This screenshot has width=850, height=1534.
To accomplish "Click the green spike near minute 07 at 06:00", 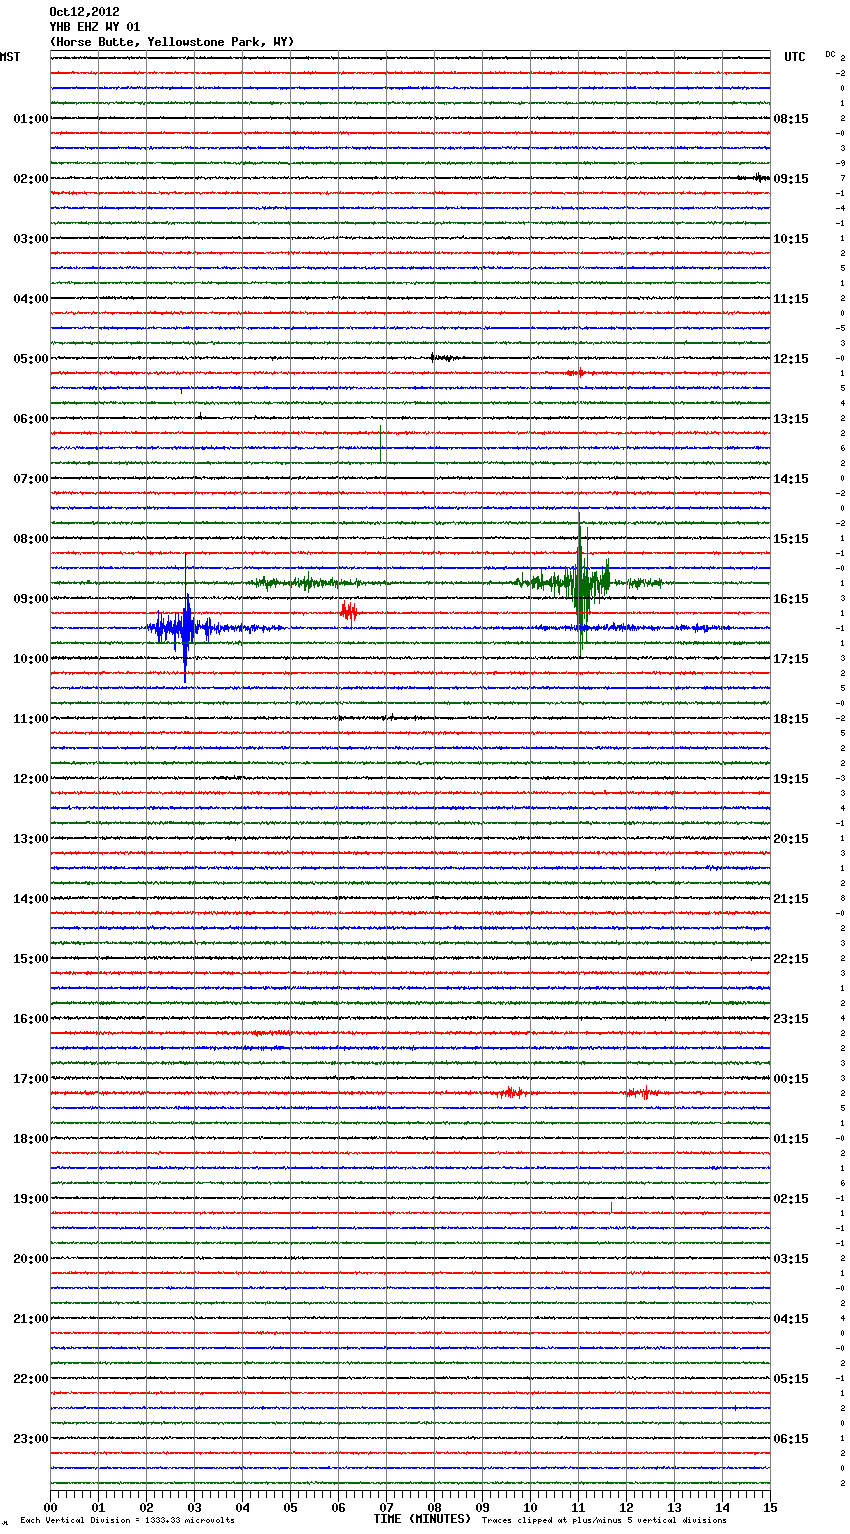I will point(381,444).
